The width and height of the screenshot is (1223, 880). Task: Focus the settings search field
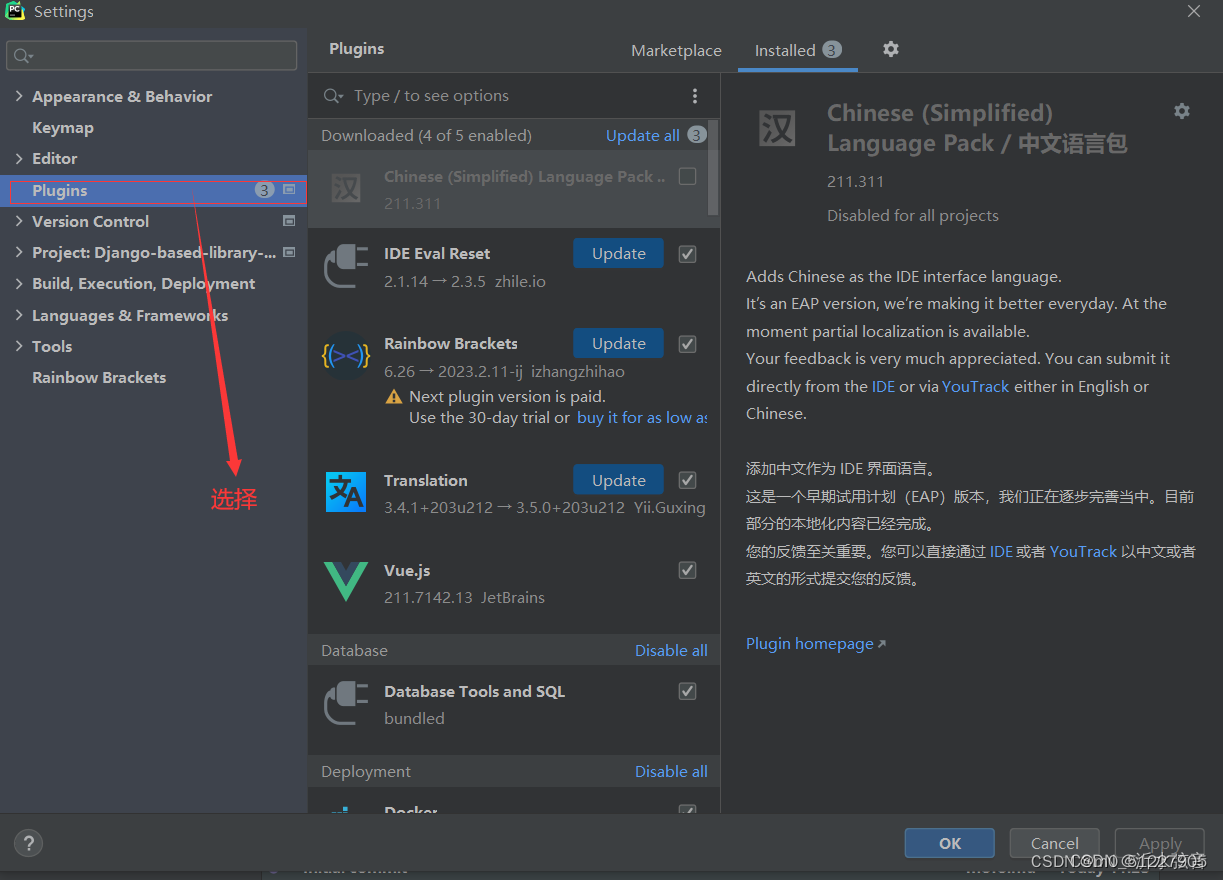click(x=151, y=56)
